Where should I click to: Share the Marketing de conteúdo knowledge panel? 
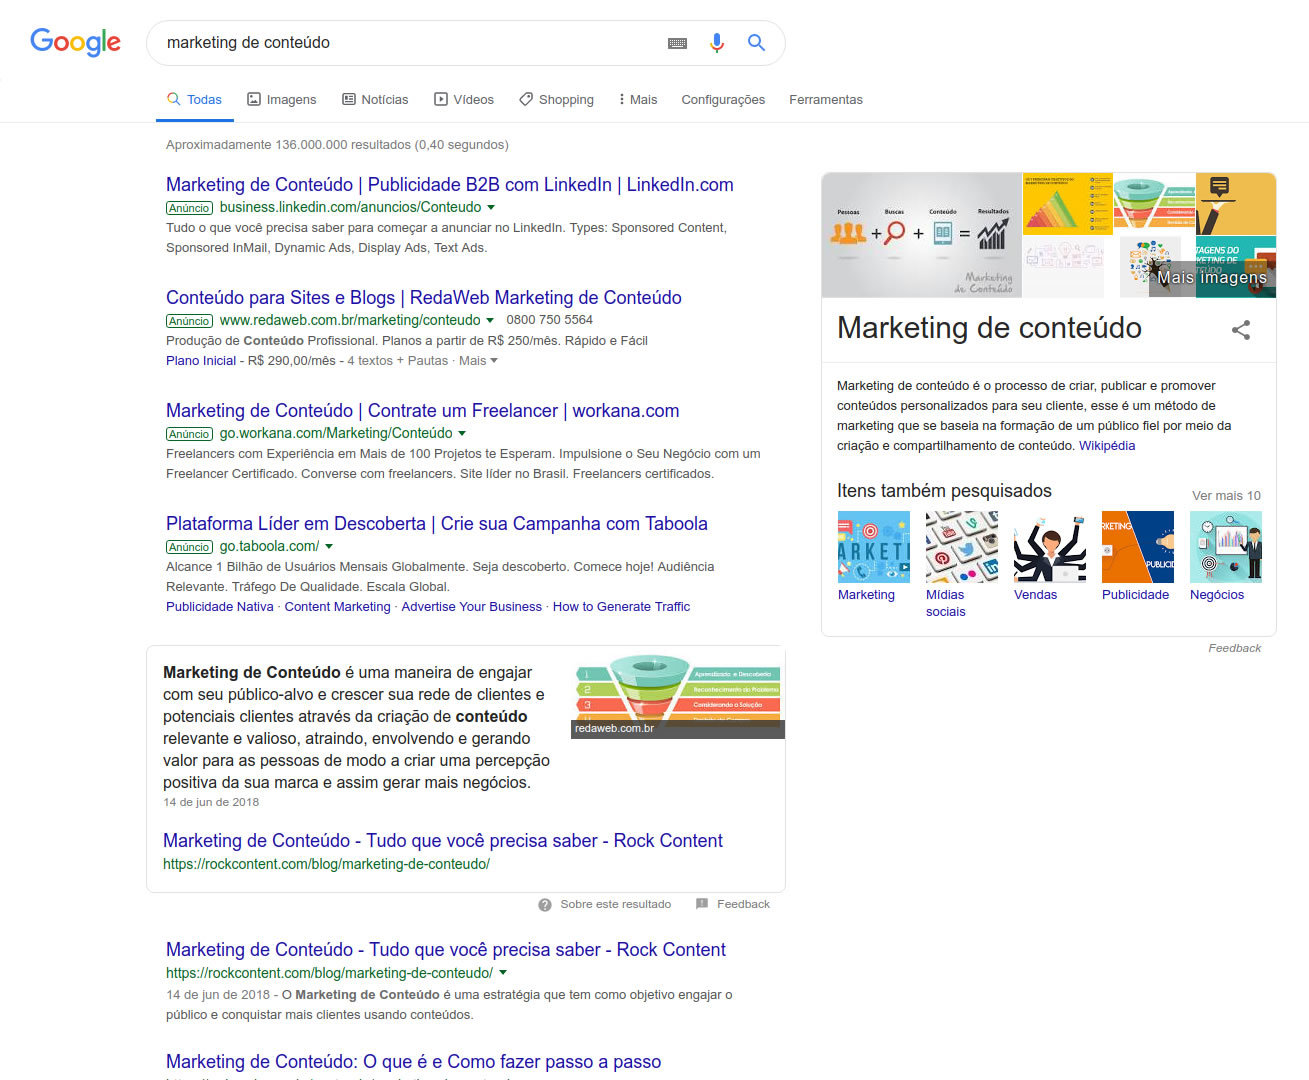(x=1241, y=330)
